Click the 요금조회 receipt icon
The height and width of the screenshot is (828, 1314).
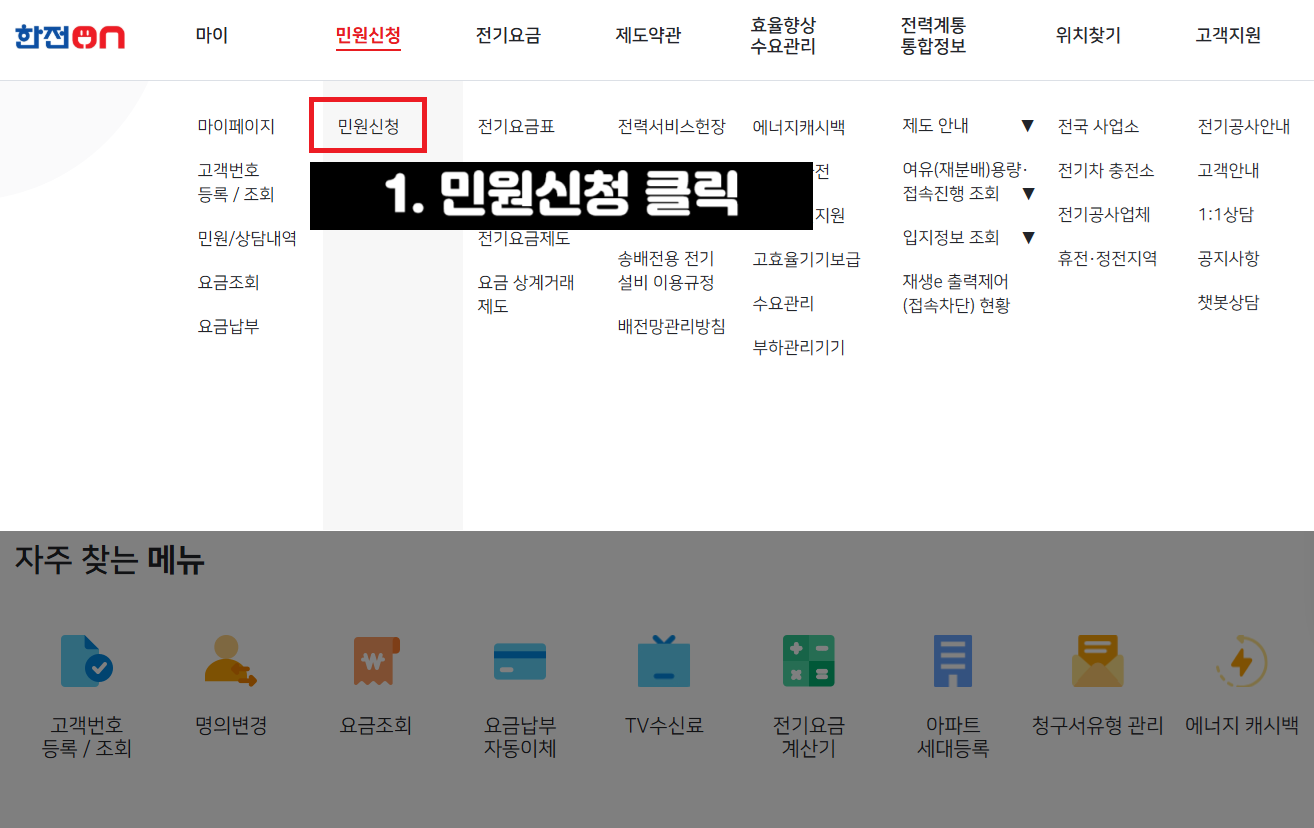click(x=374, y=660)
